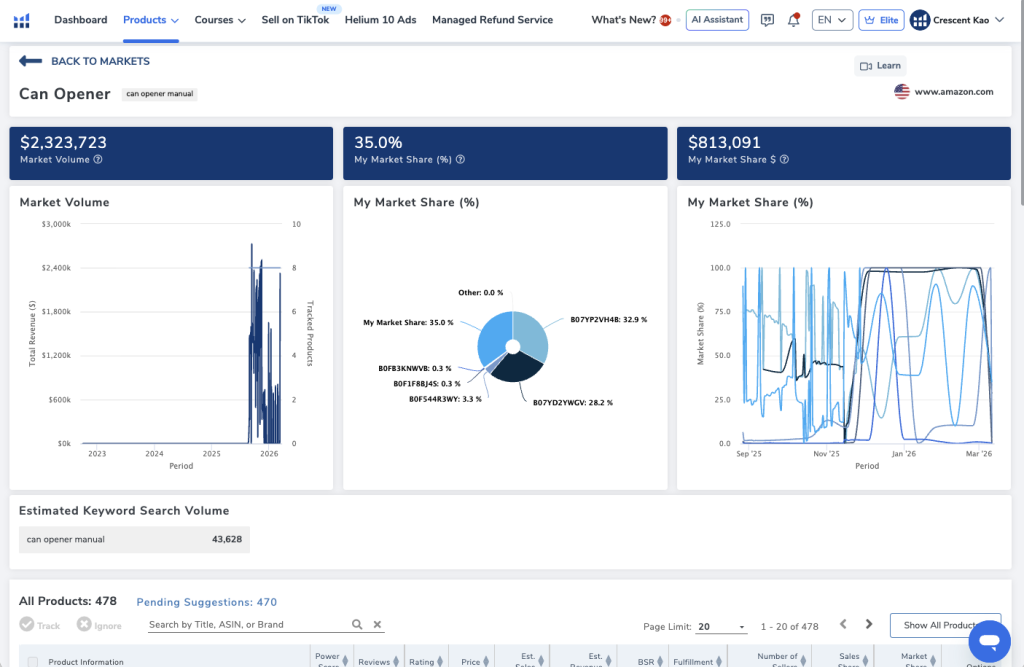Go to the Dashboard tab

pos(81,20)
